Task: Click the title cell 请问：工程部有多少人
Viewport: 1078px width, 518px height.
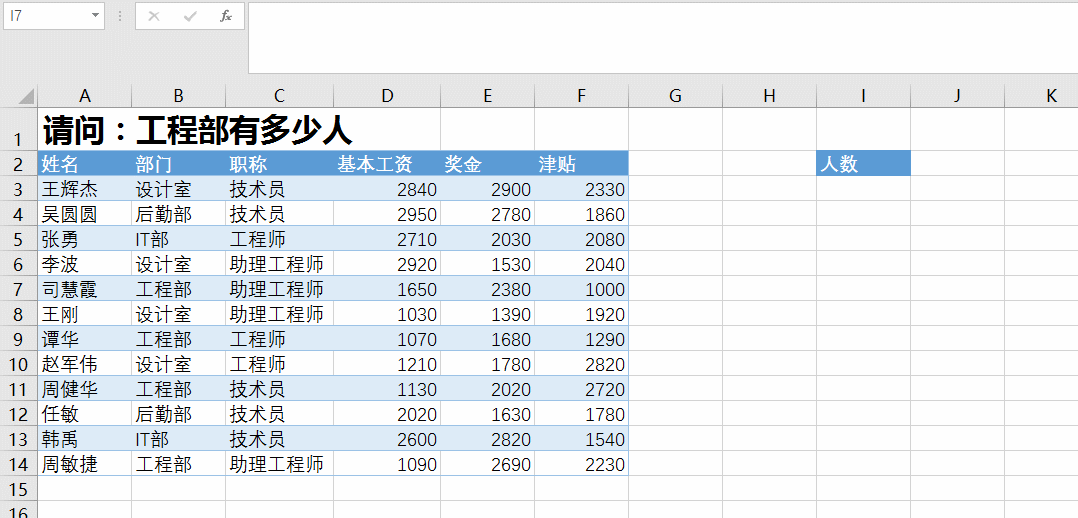Action: coord(197,130)
